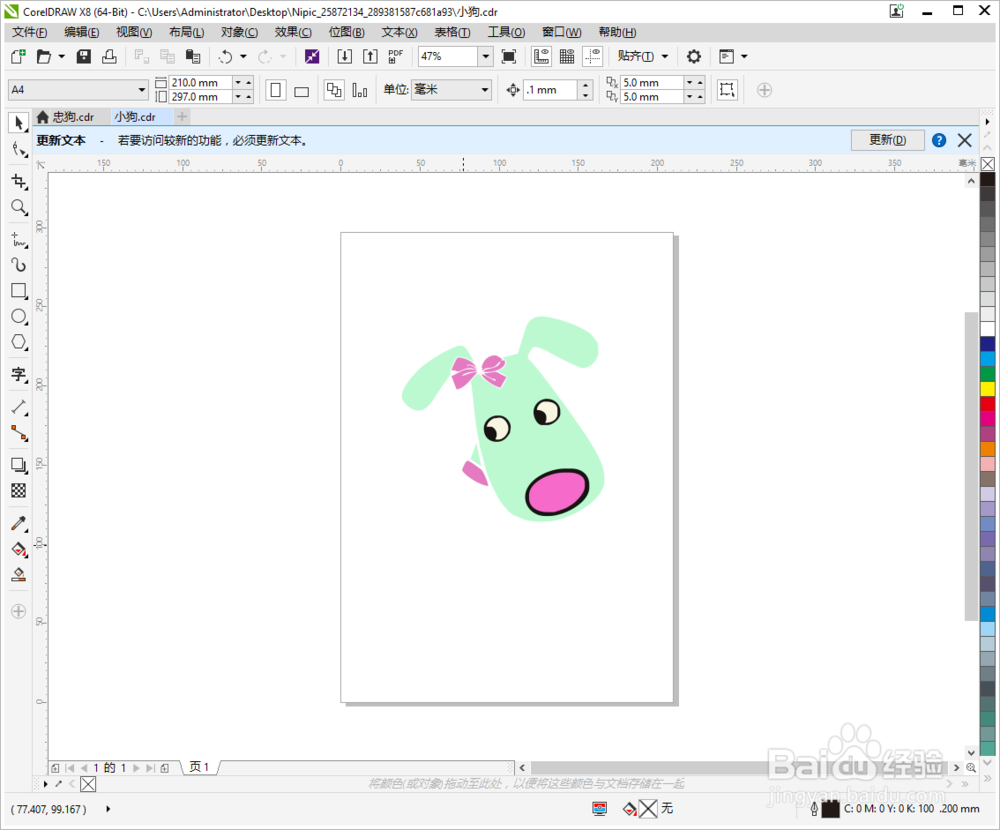
Task: Select the Transparency tool
Action: (x=18, y=491)
